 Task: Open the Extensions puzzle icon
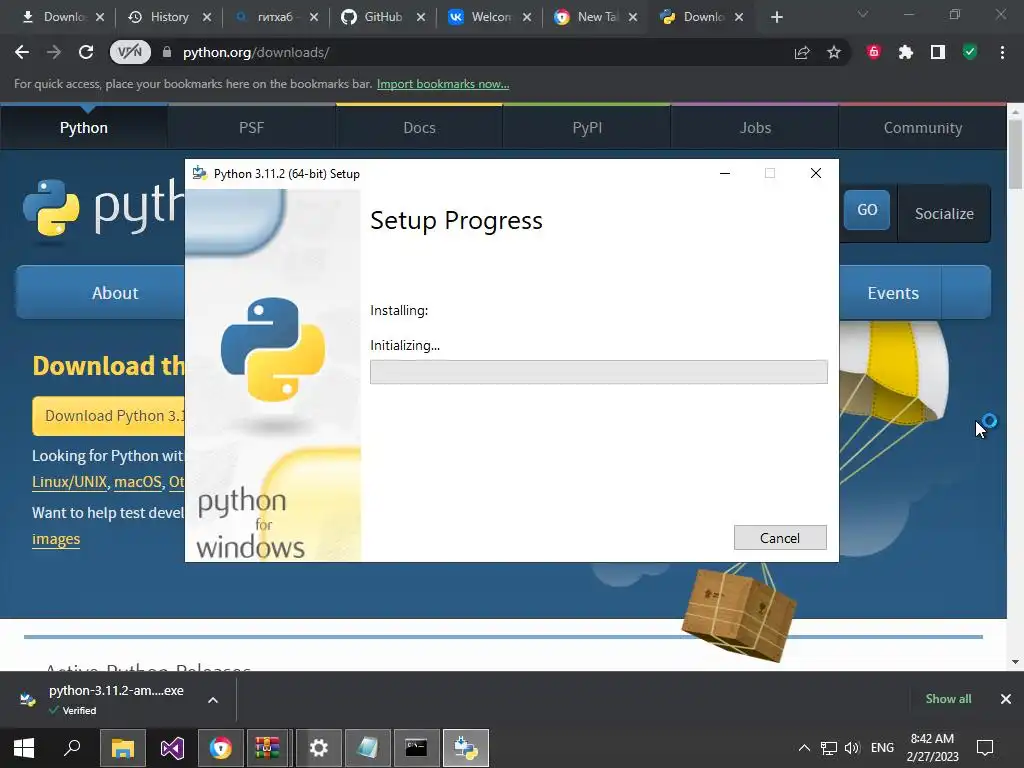pos(906,52)
